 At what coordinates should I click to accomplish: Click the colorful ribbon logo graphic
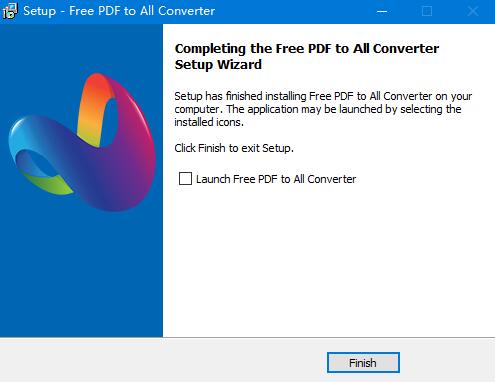82,142
